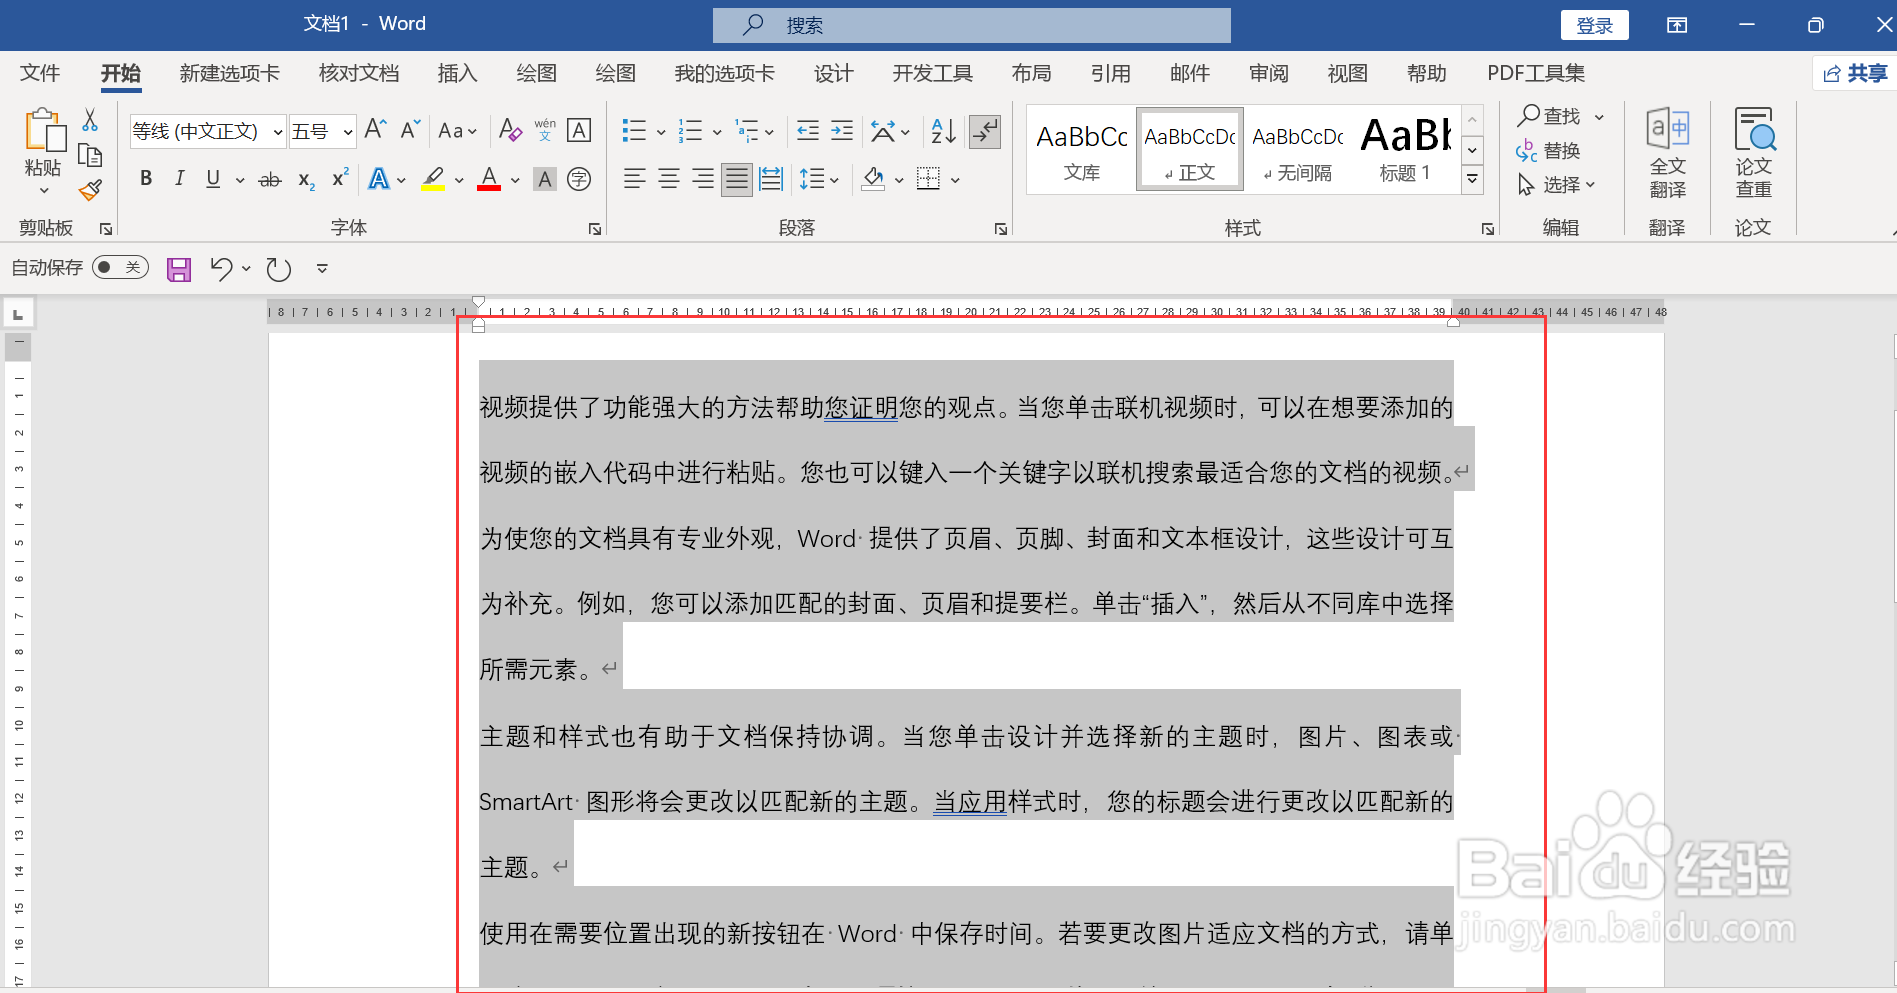The image size is (1897, 993).
Task: Center align the text
Action: [x=669, y=179]
